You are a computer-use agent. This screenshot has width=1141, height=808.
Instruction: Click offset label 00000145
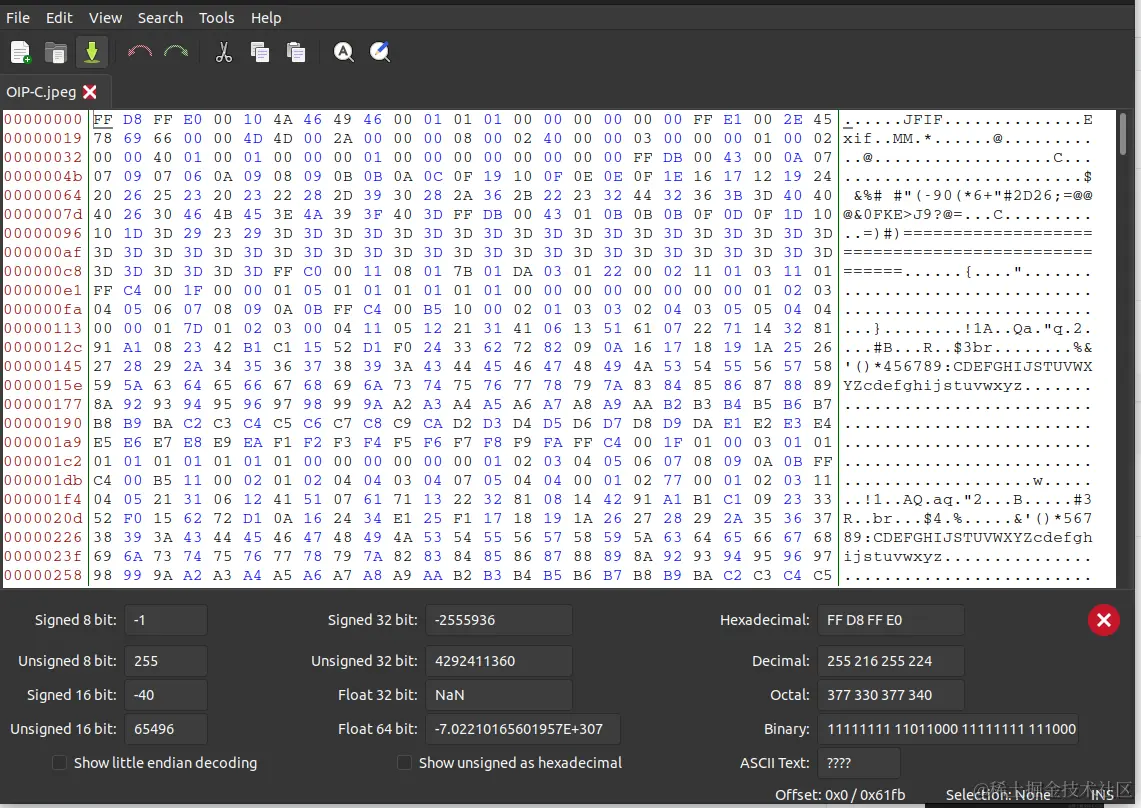43,366
